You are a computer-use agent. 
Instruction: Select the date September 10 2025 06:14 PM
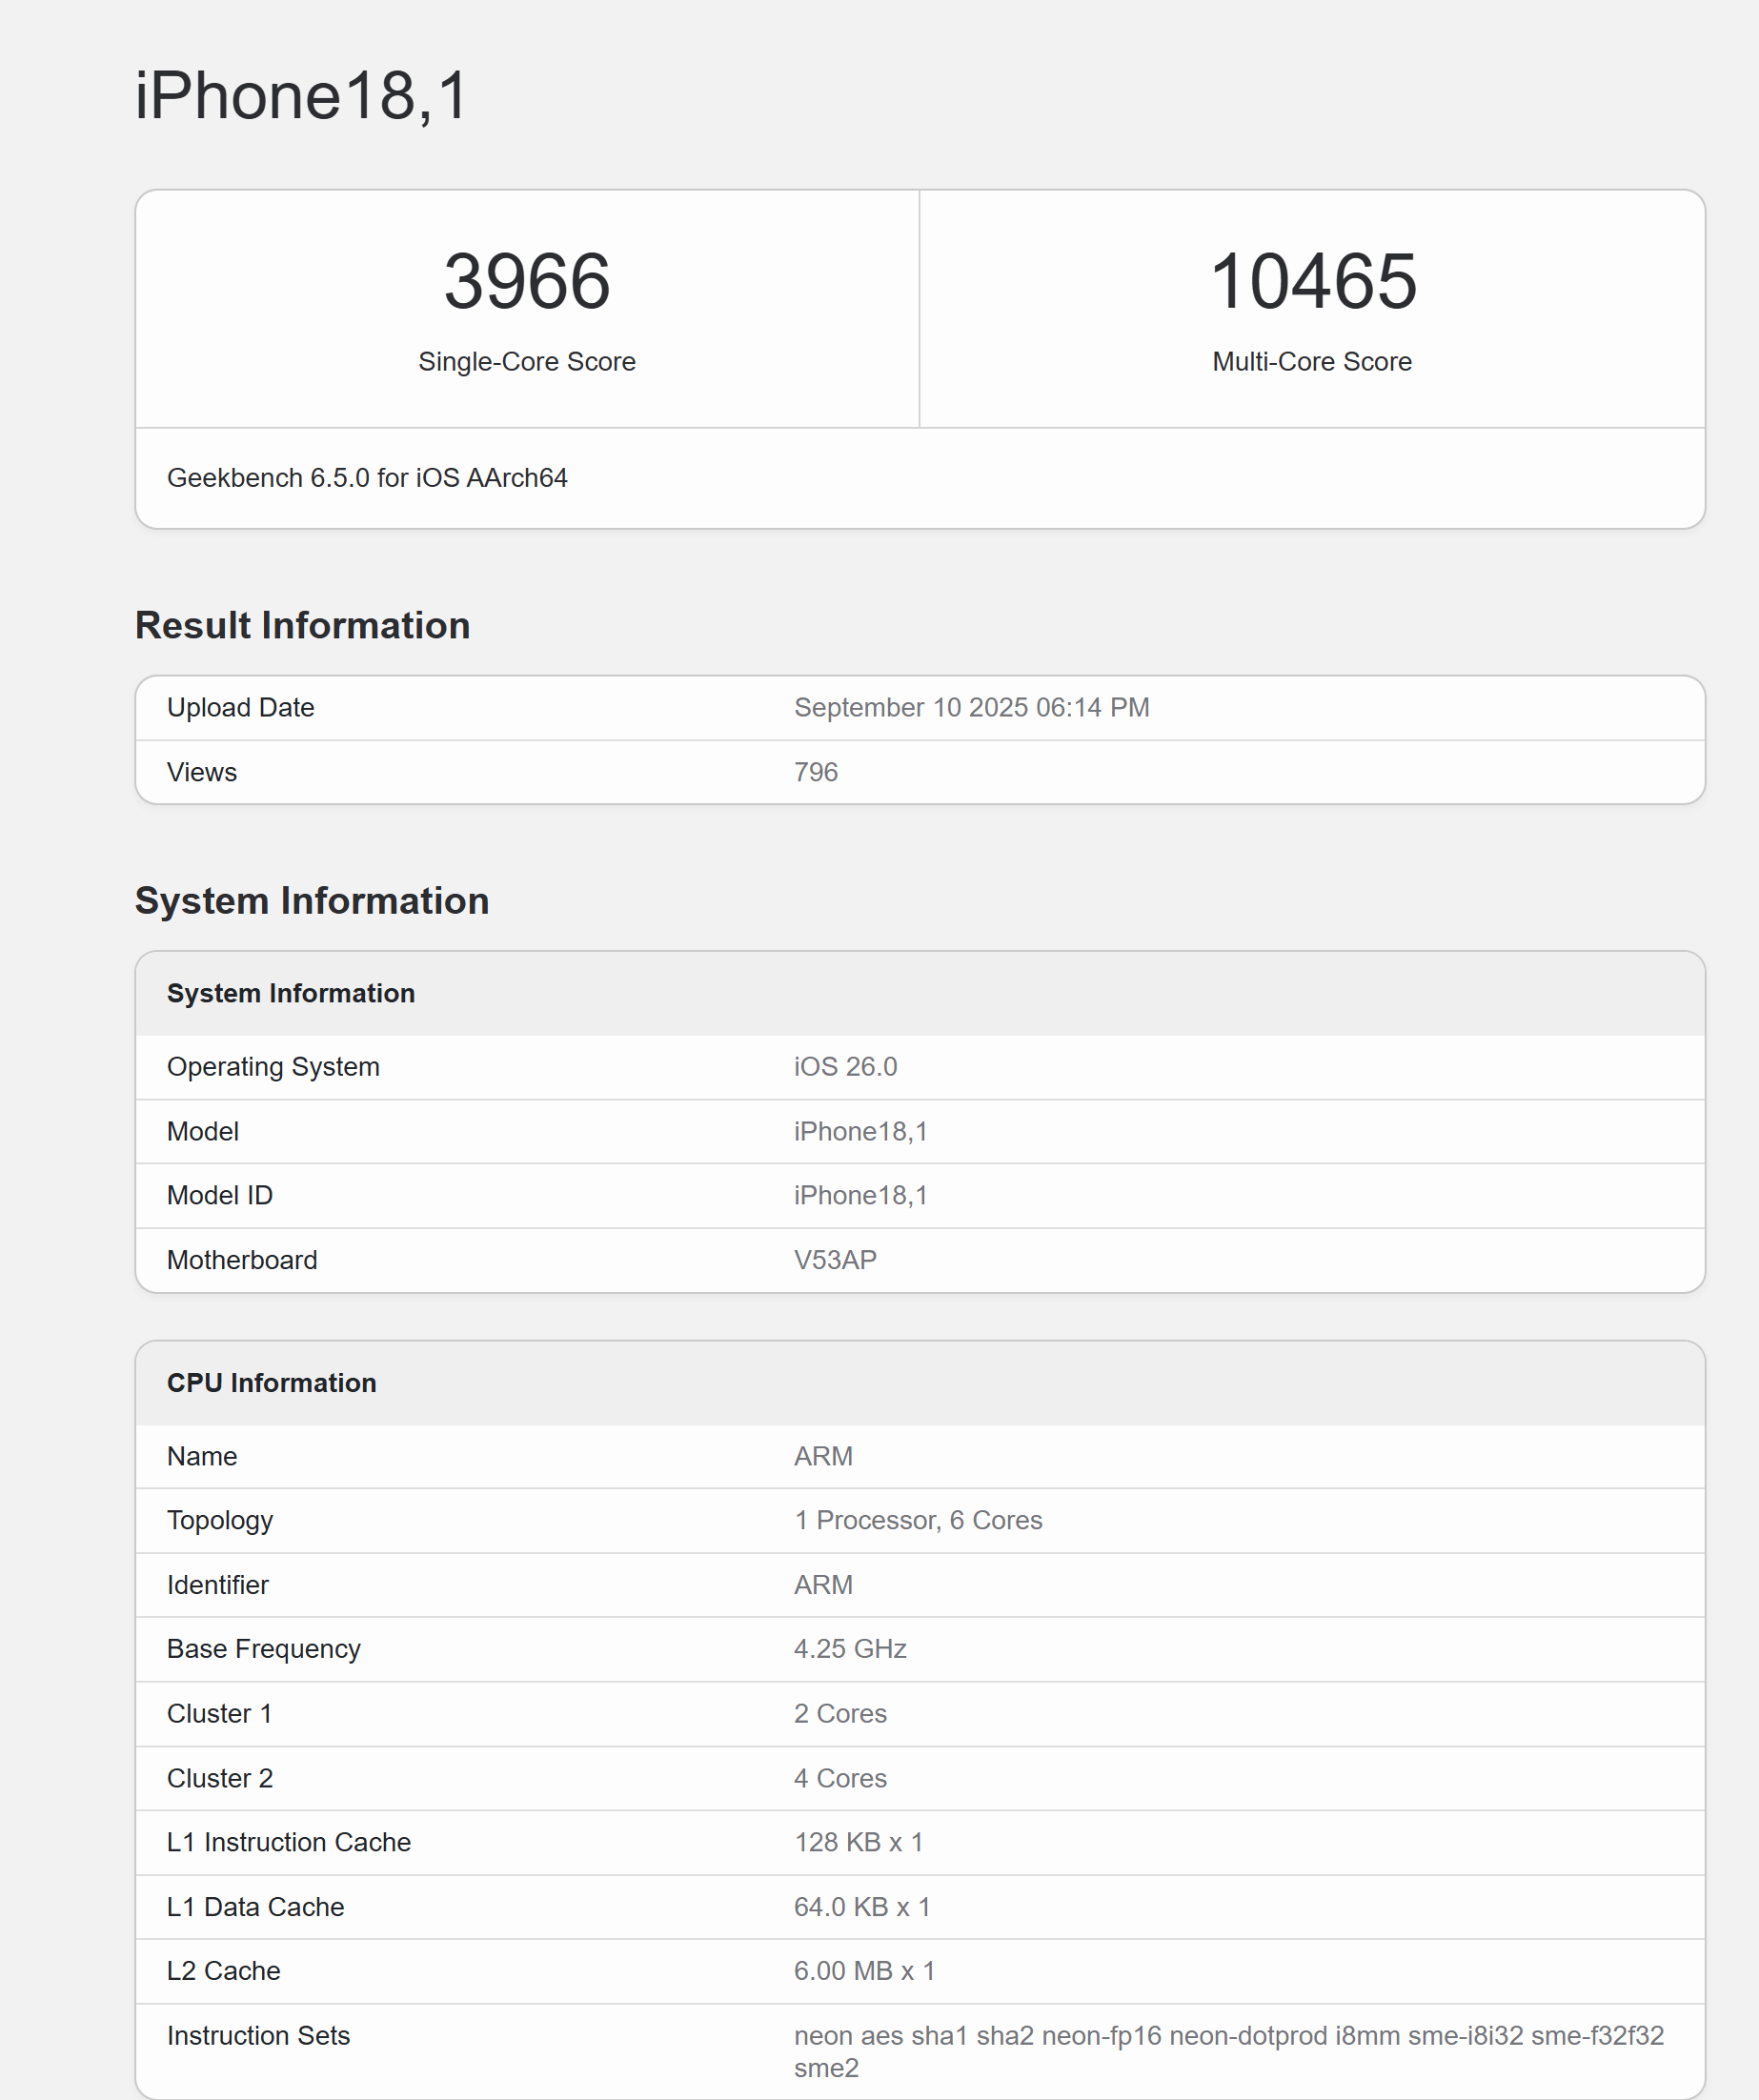pyautogui.click(x=972, y=707)
